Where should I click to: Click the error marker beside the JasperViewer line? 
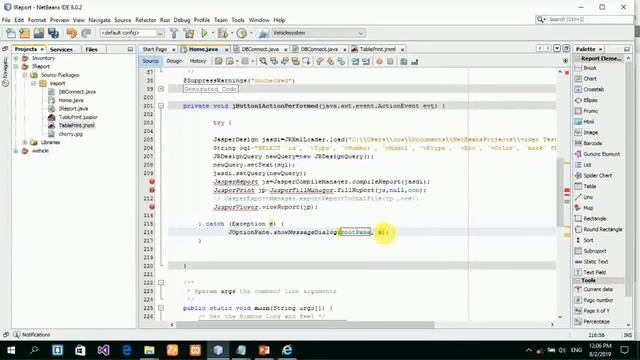(152, 207)
